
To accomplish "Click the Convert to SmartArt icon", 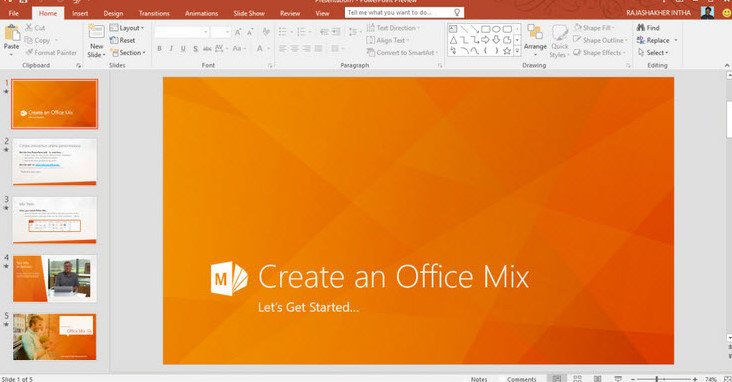I will (371, 53).
